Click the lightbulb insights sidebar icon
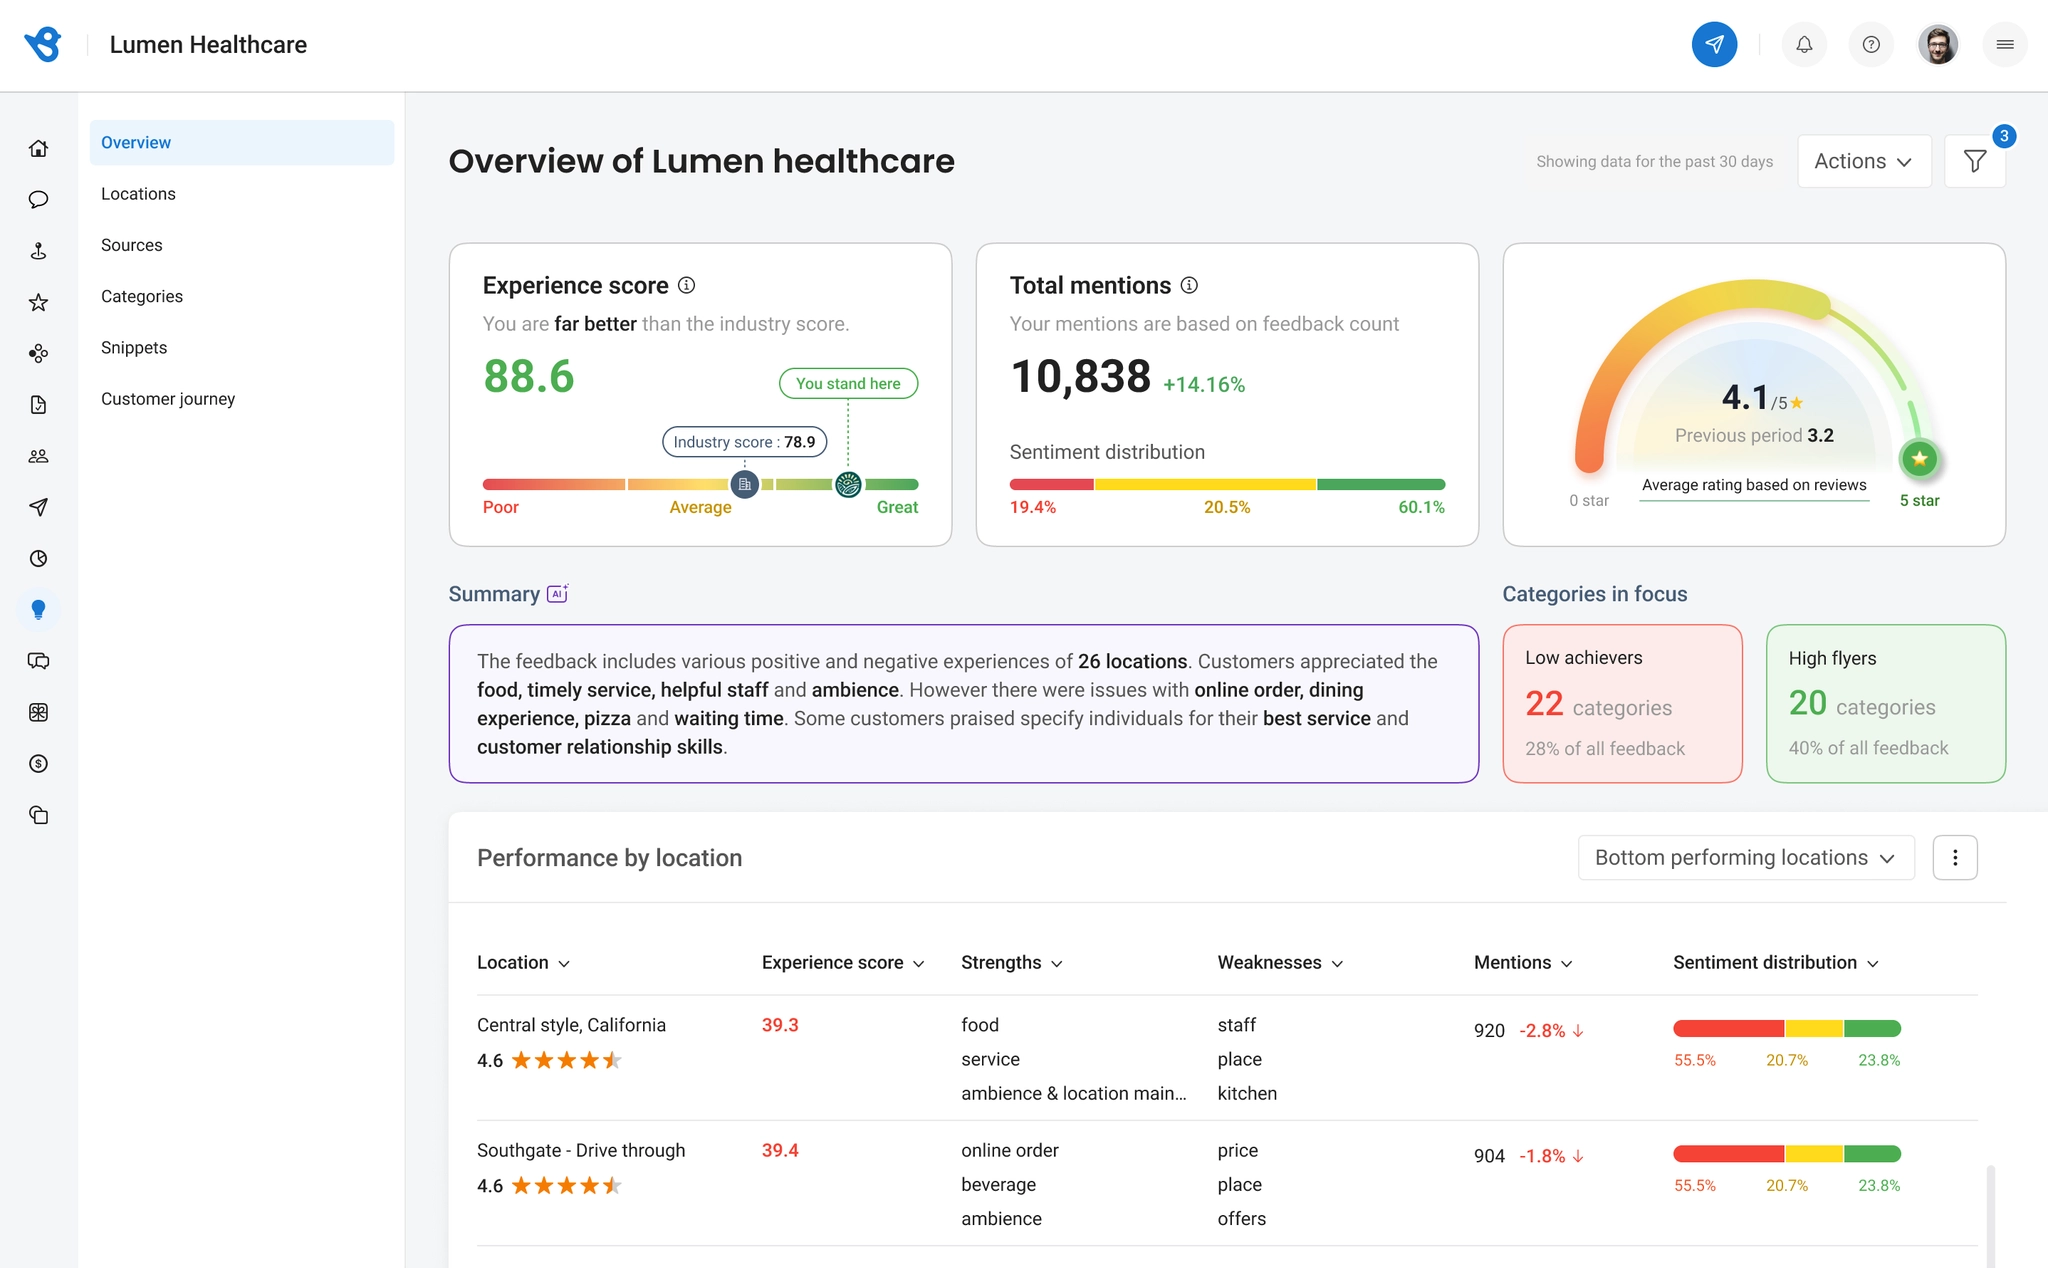 38,610
